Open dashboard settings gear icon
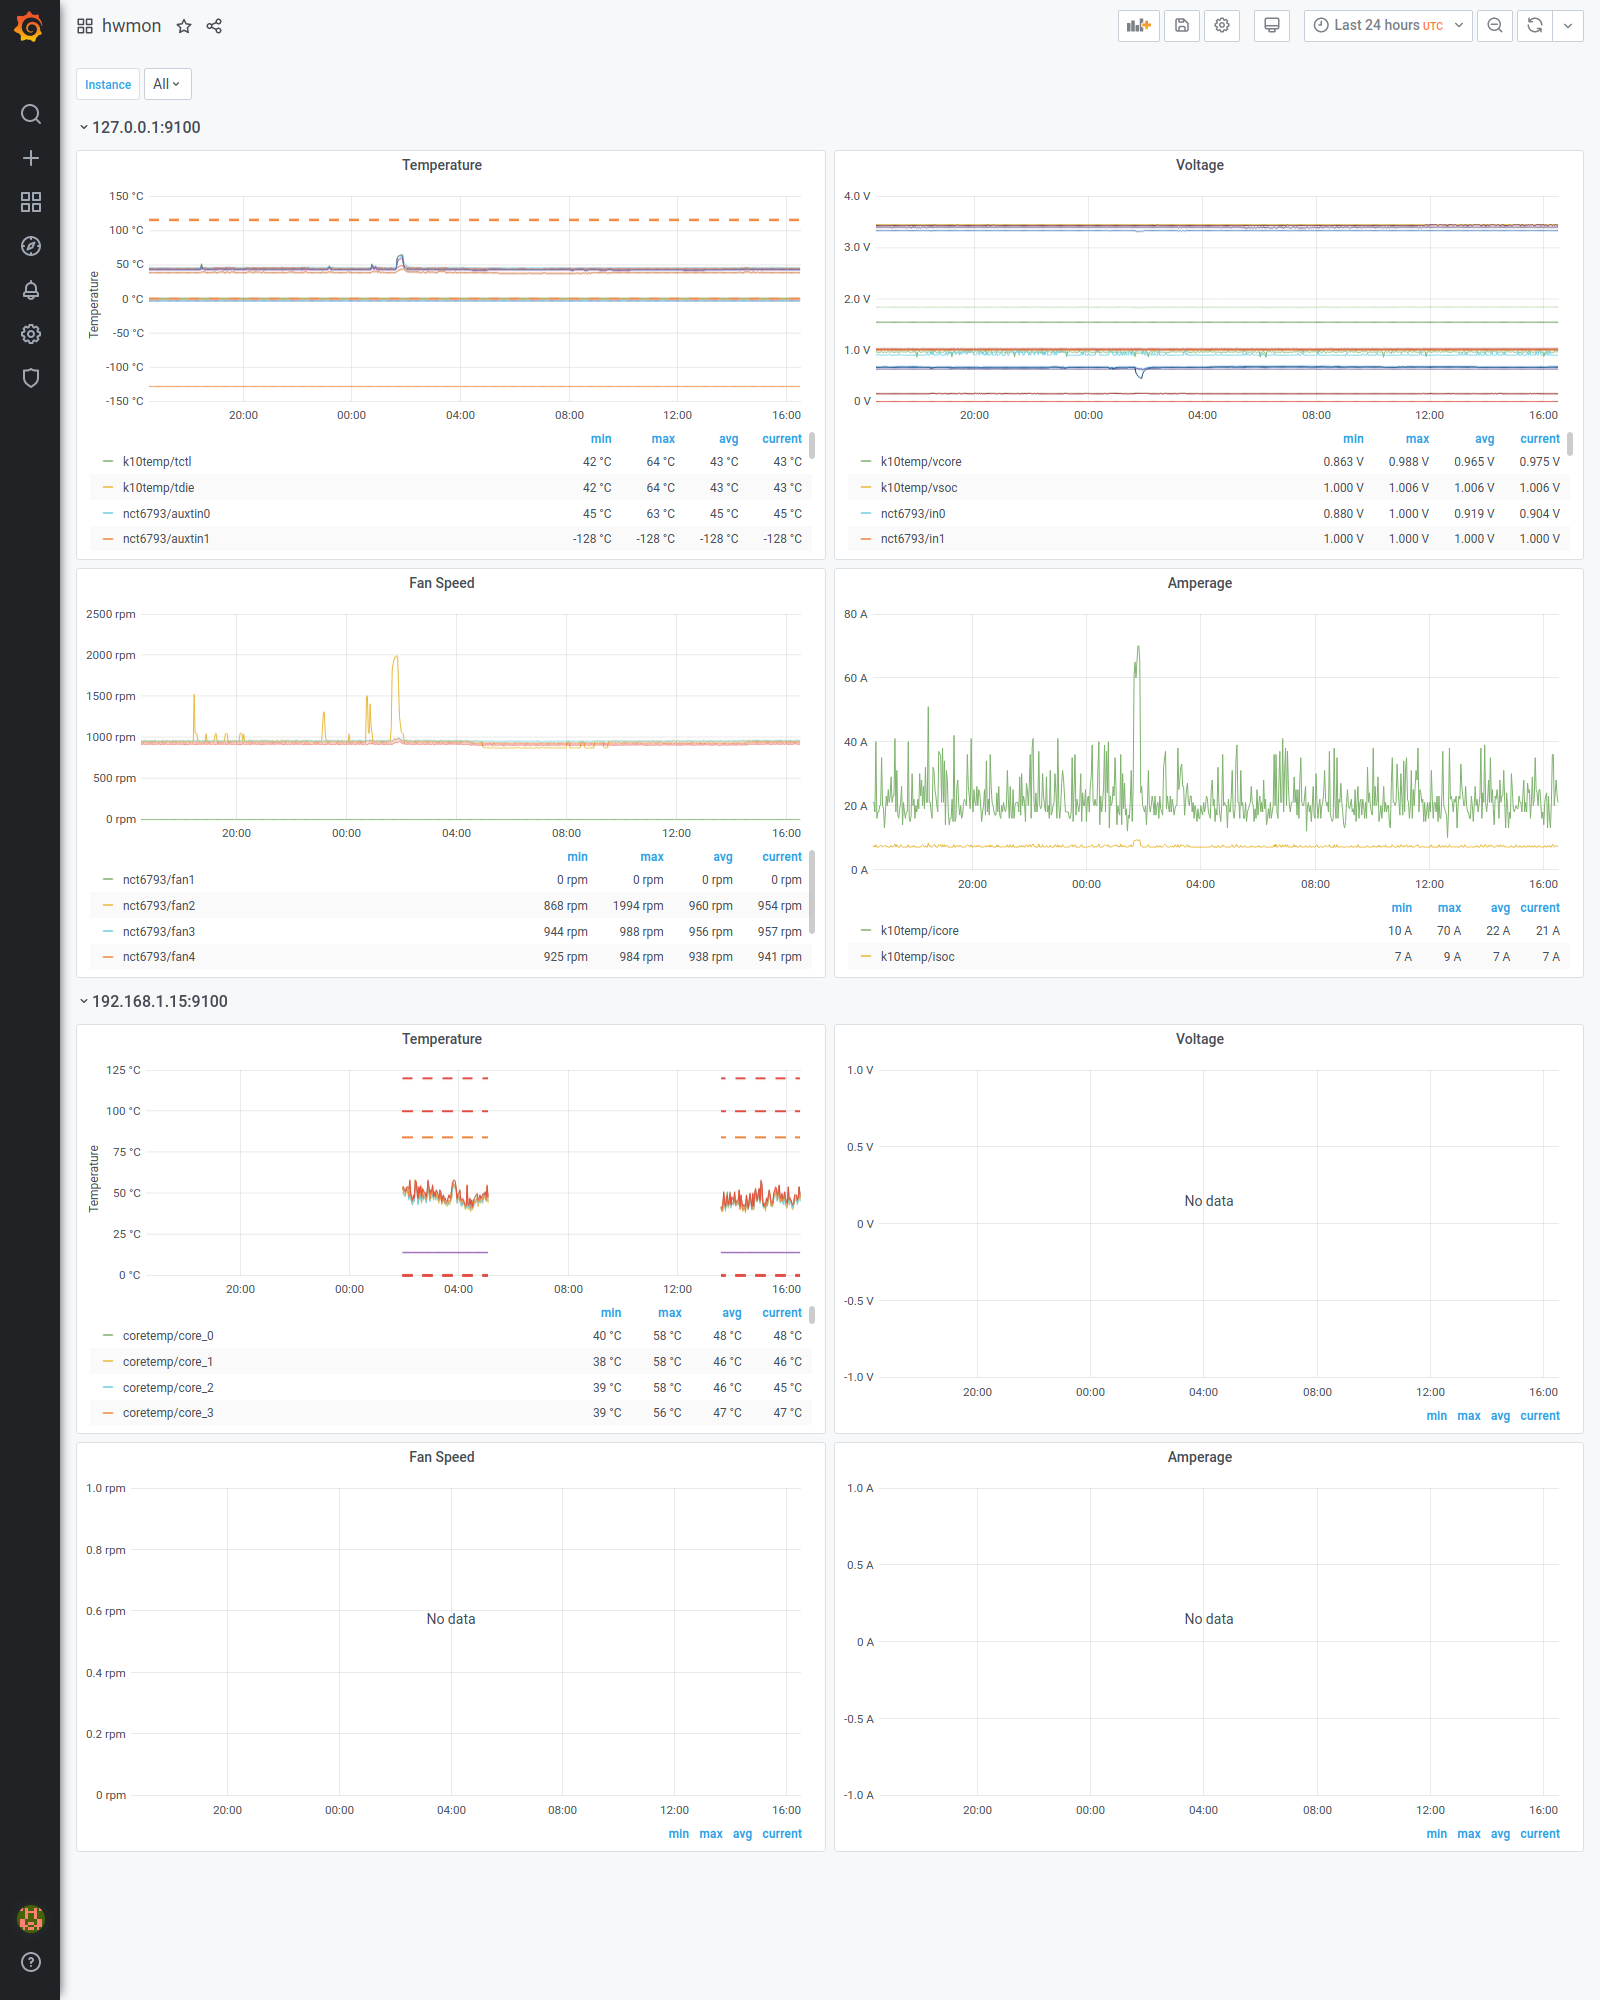Screen dimensions: 1600x2000 [1222, 26]
